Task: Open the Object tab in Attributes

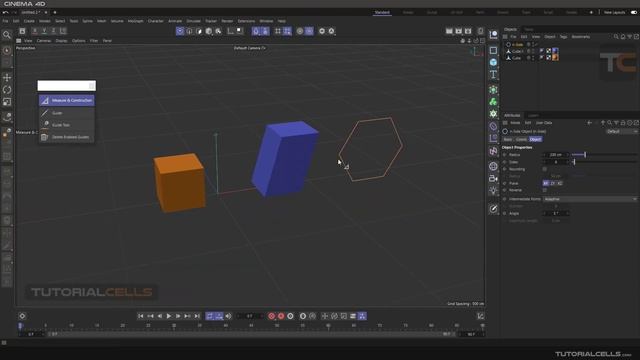Action: click(535, 139)
